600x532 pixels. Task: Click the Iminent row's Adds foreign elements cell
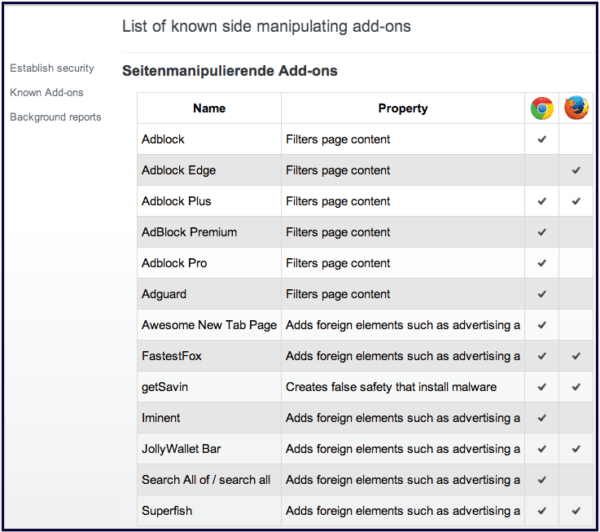(x=403, y=418)
